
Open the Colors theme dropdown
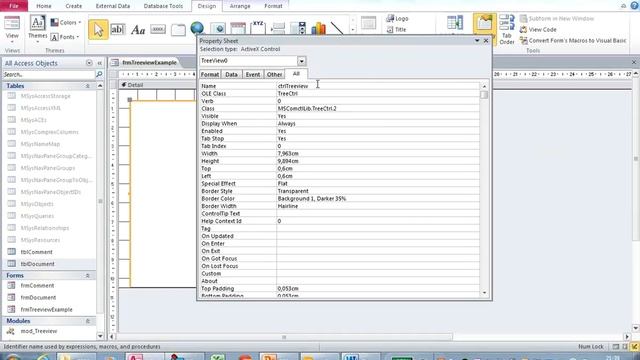pyautogui.click(x=66, y=22)
